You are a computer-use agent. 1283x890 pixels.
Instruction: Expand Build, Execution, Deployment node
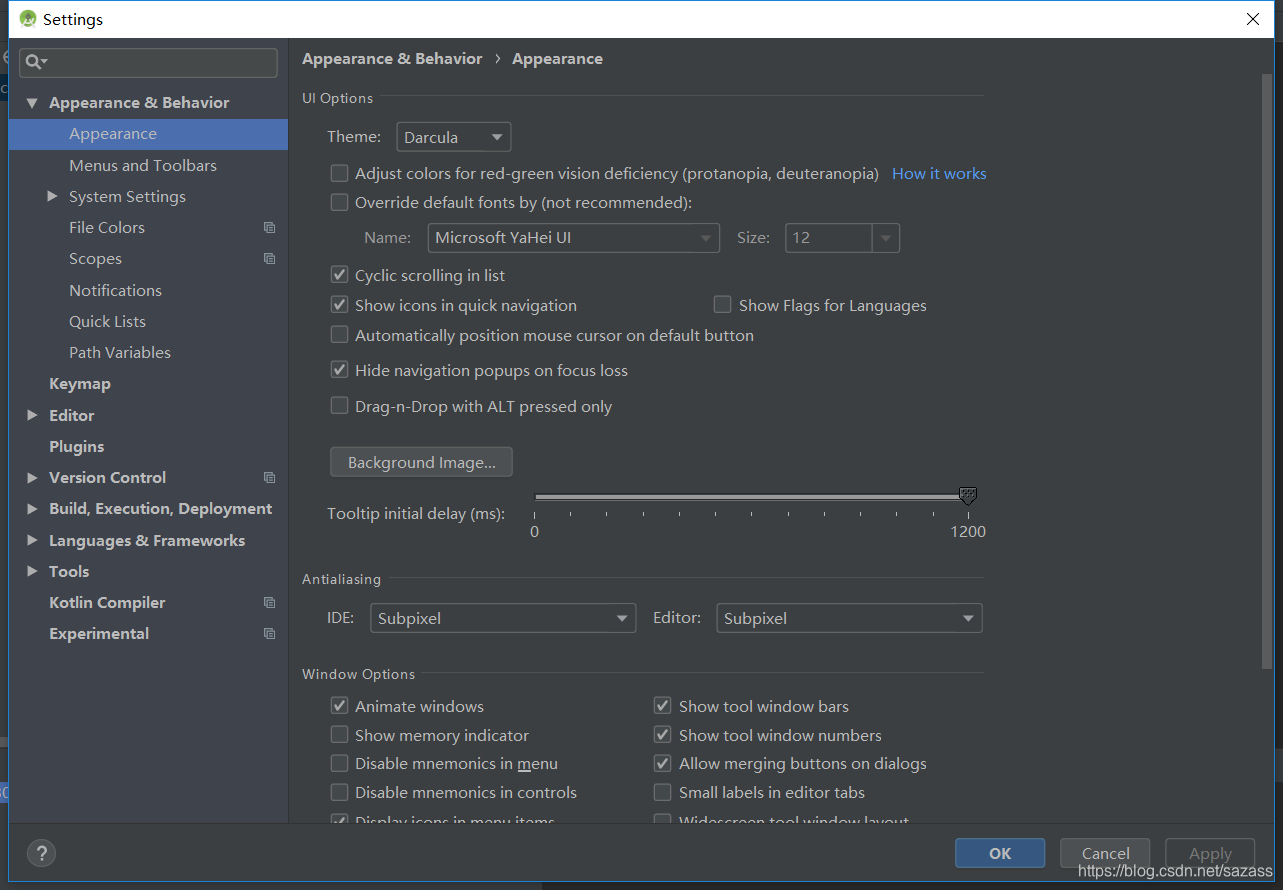[x=32, y=509]
